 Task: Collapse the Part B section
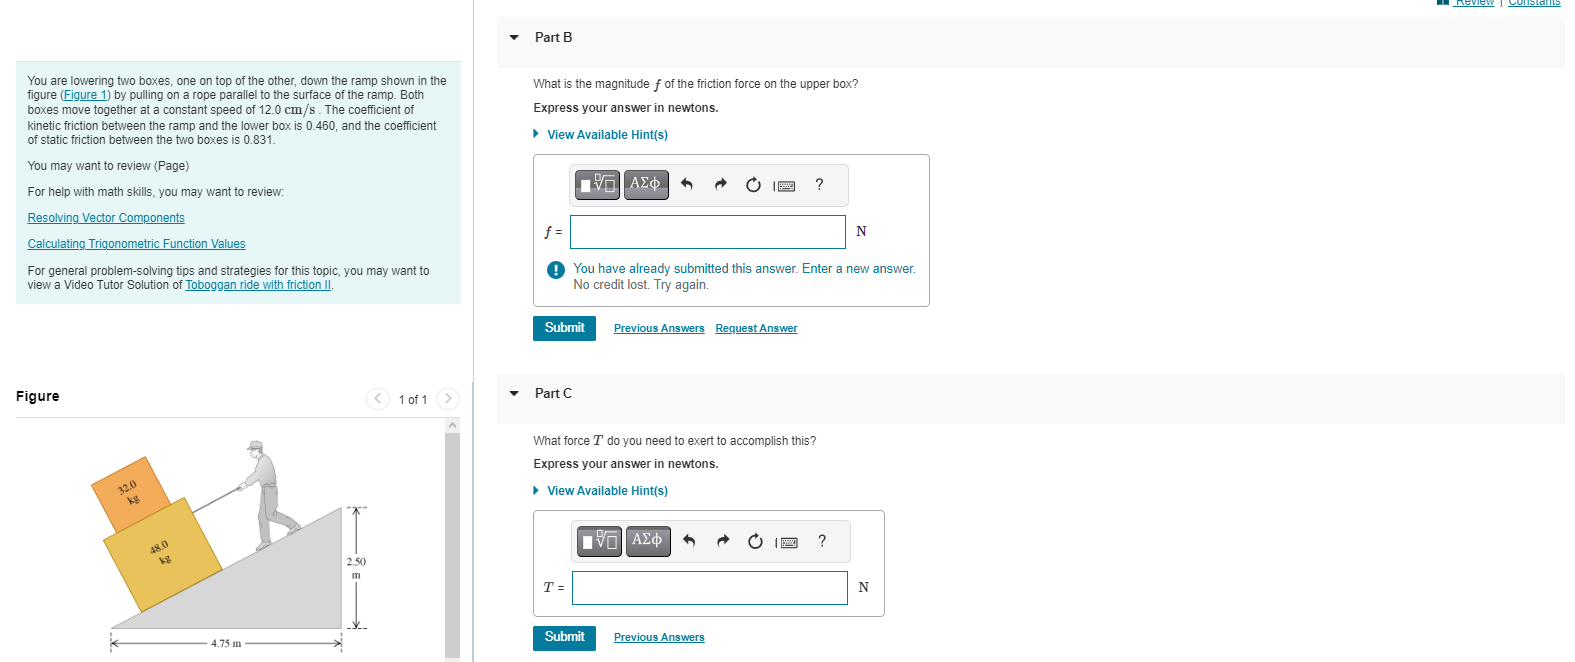tap(513, 37)
